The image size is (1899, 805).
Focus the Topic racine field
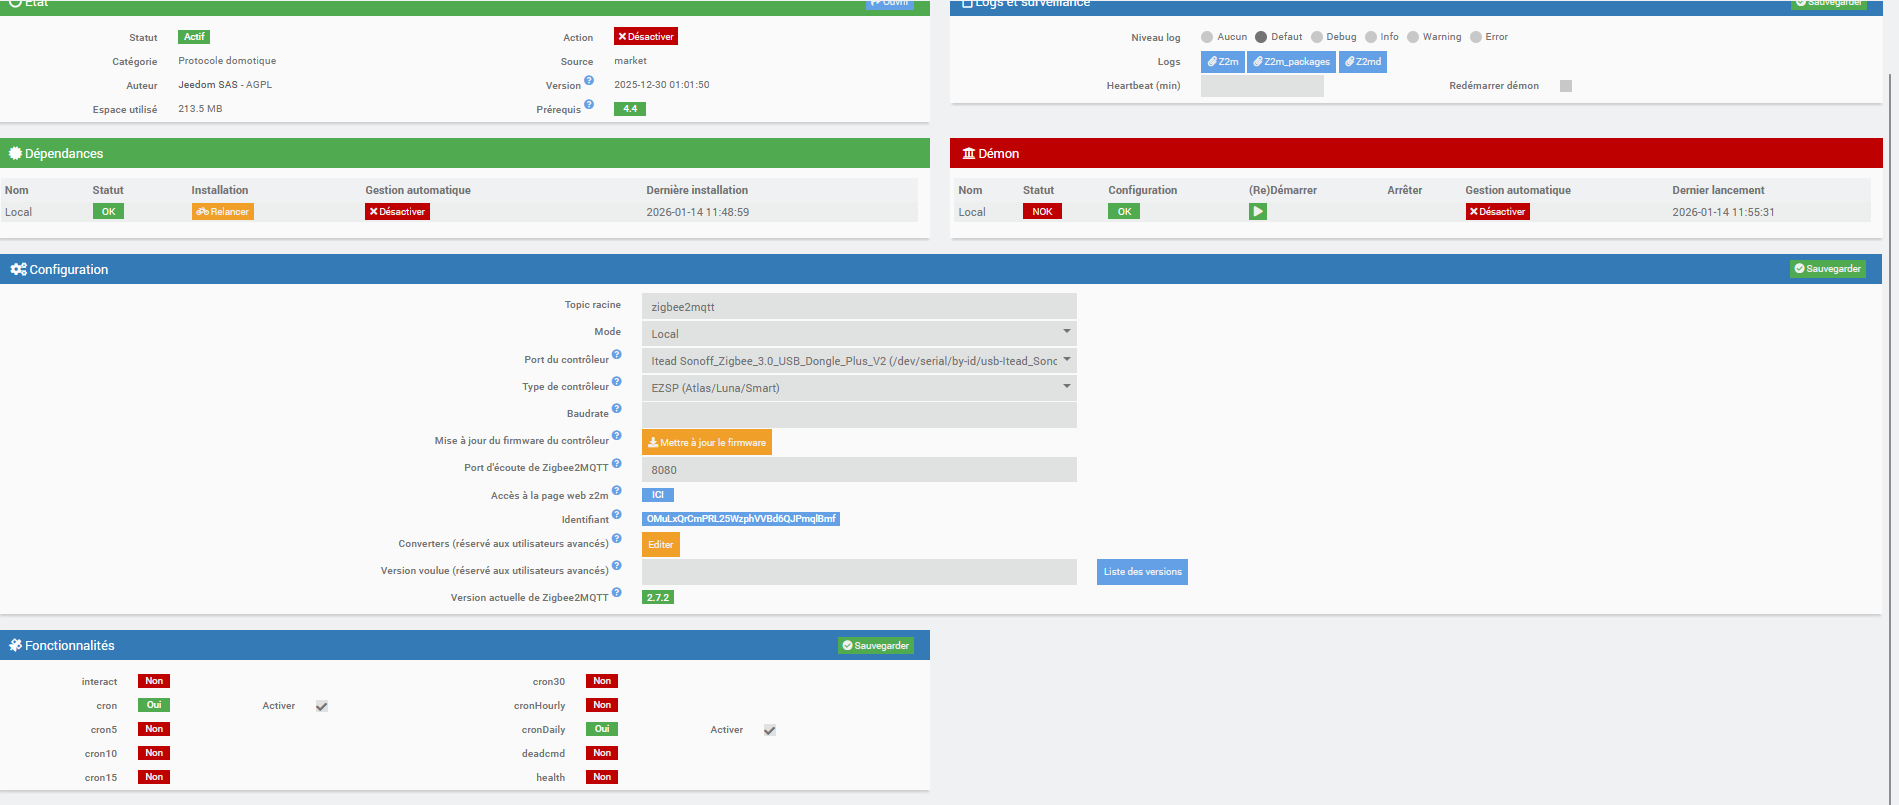[859, 306]
